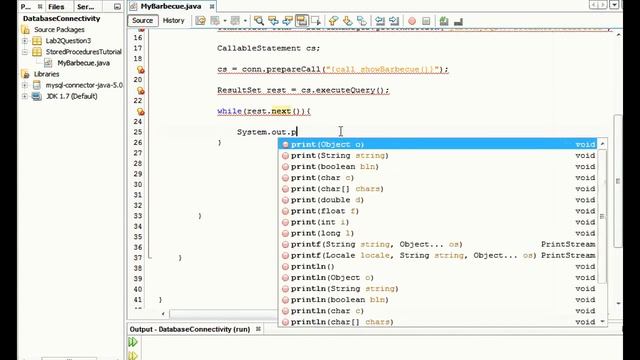Select MyBarbecue.java in project tree
Screen dimensions: 640x360
click(83, 63)
